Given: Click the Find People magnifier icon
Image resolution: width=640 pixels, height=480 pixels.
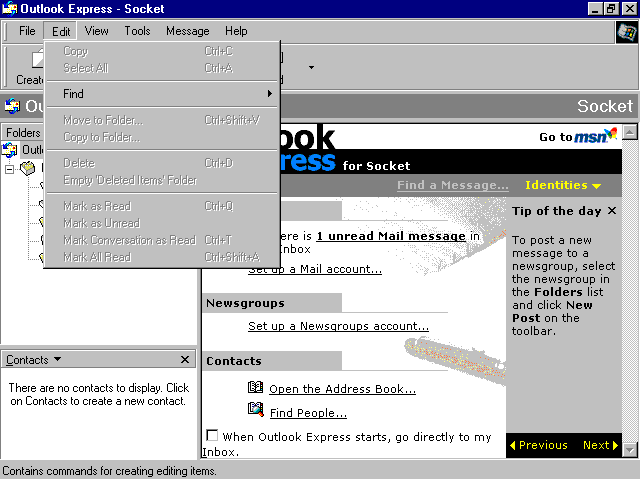Looking at the screenshot, I should (x=256, y=409).
